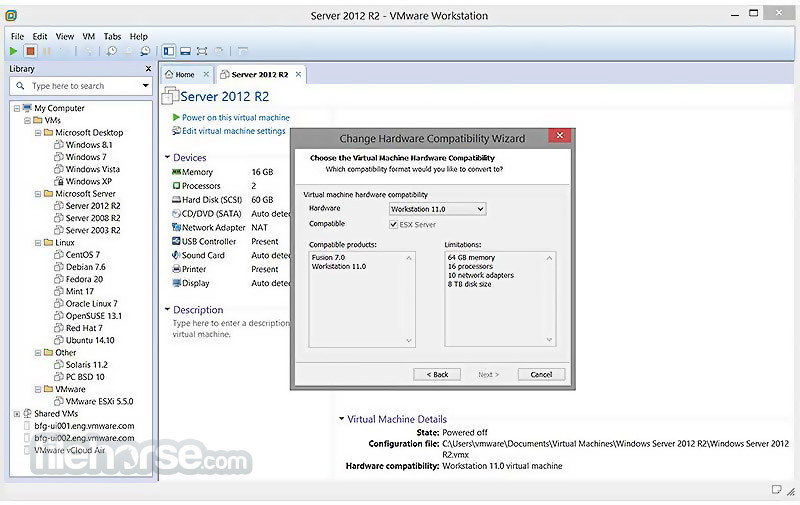The image size is (800, 505).
Task: Click the Pause toolbar icon
Action: pos(46,51)
